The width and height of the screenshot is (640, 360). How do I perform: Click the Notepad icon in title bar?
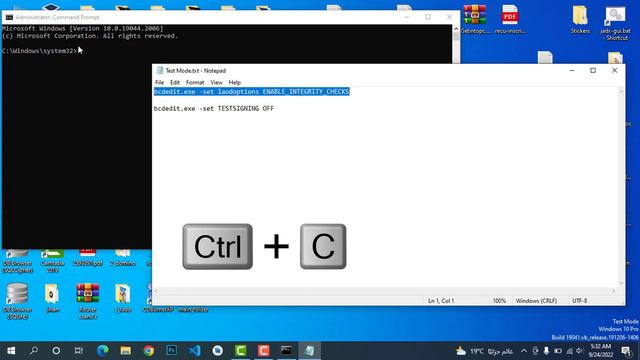tap(160, 71)
